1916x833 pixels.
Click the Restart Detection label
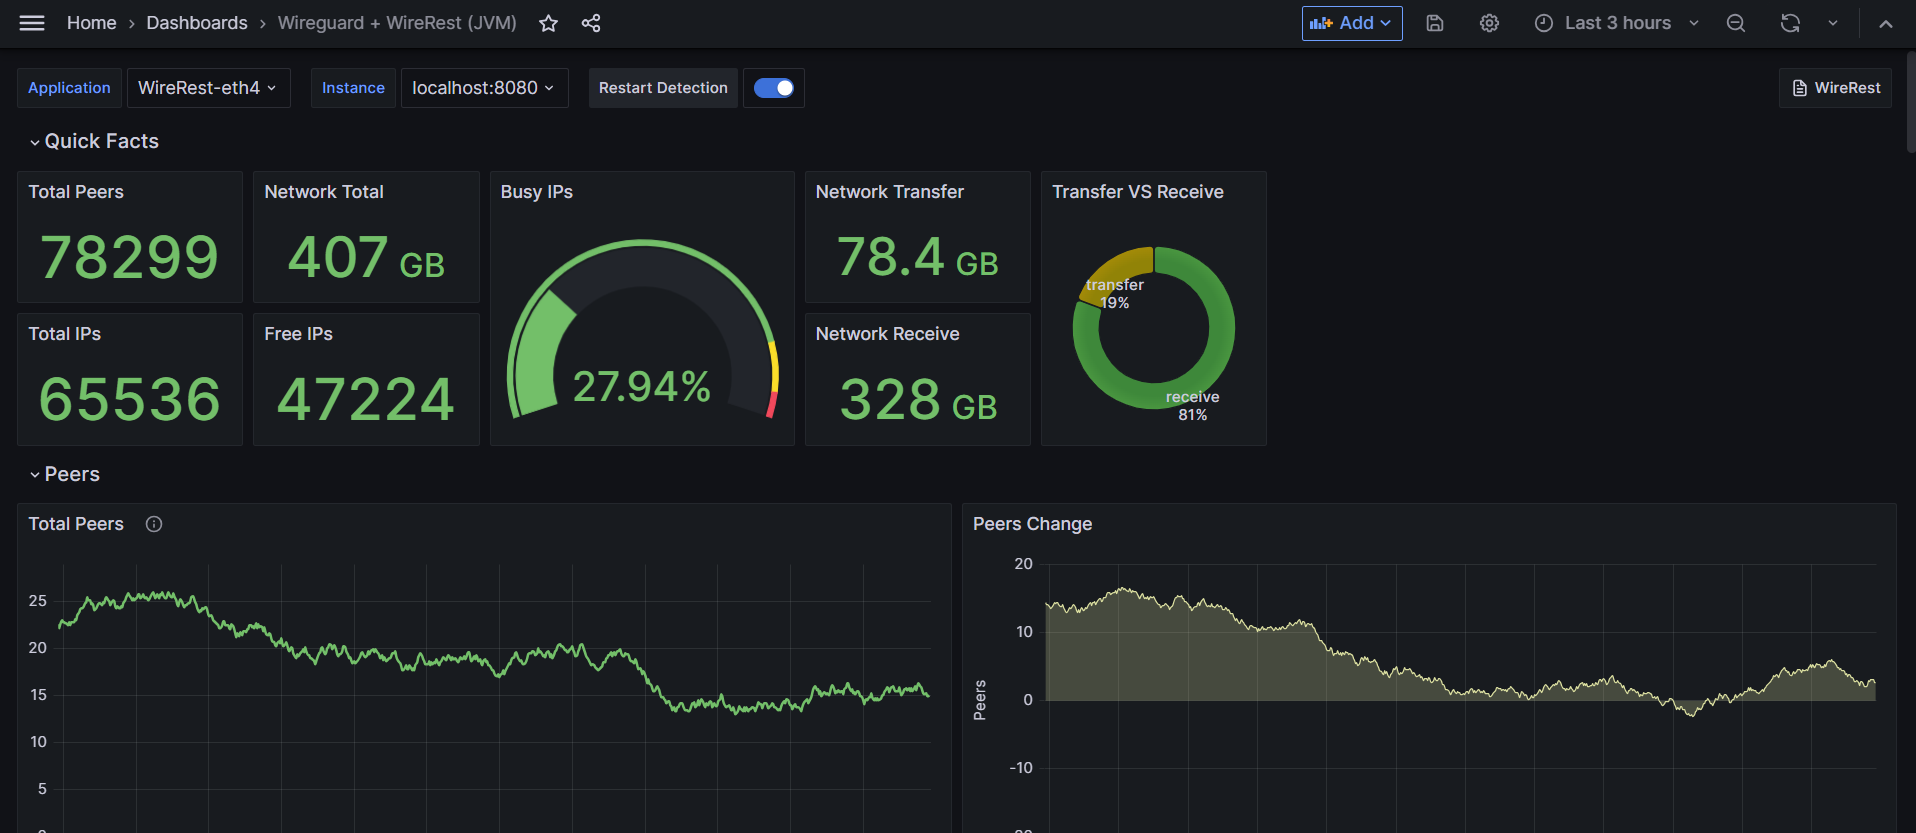click(x=663, y=88)
